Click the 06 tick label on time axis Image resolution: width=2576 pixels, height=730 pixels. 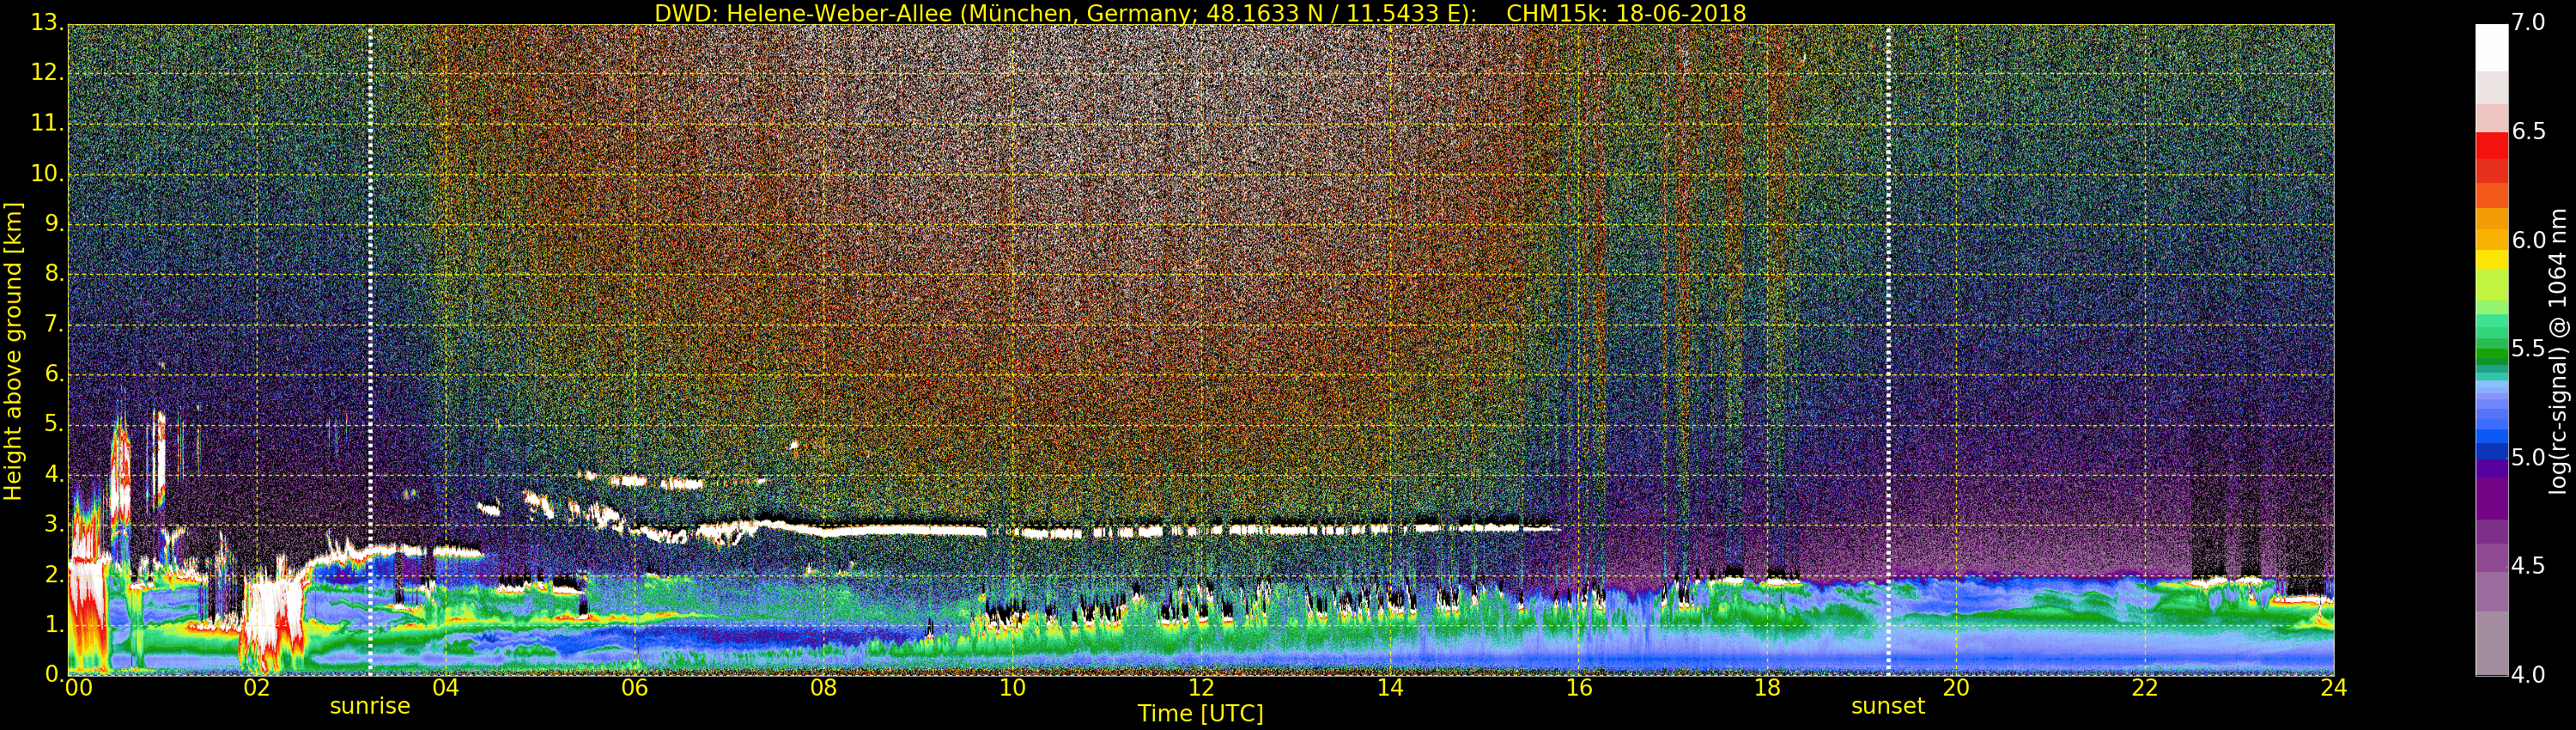pos(634,688)
